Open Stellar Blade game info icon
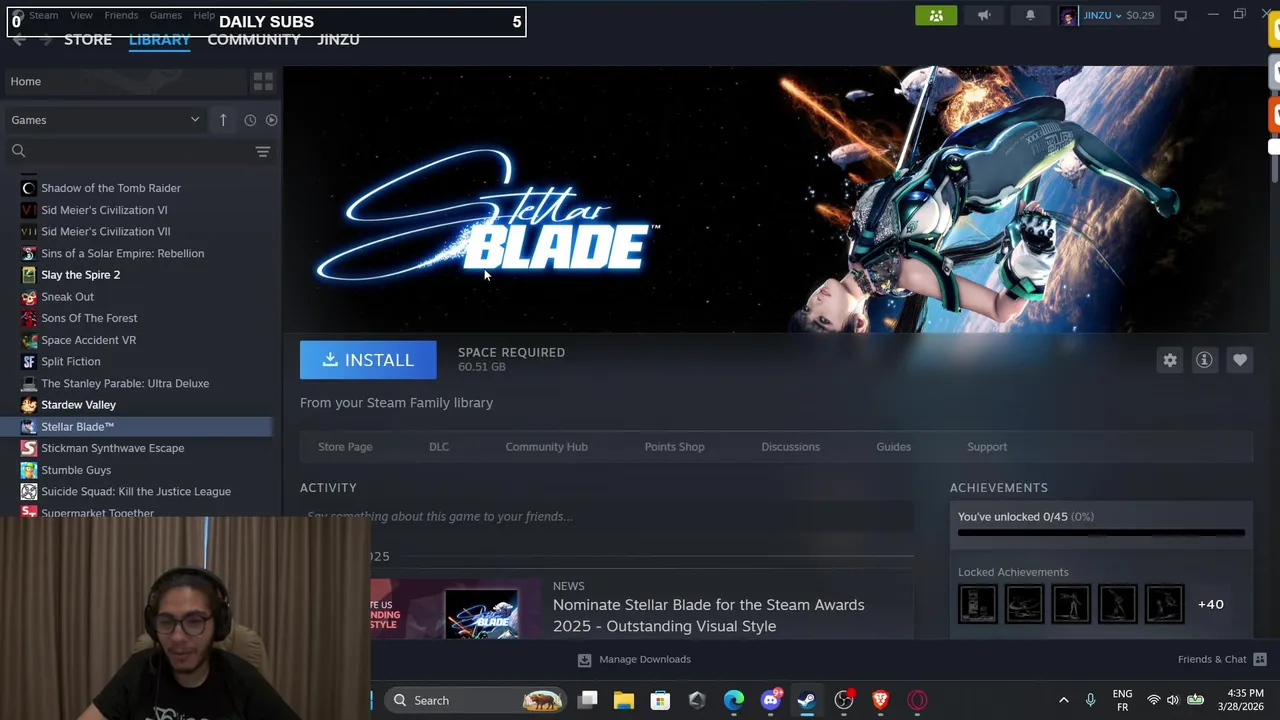1280x720 pixels. 1204,360
